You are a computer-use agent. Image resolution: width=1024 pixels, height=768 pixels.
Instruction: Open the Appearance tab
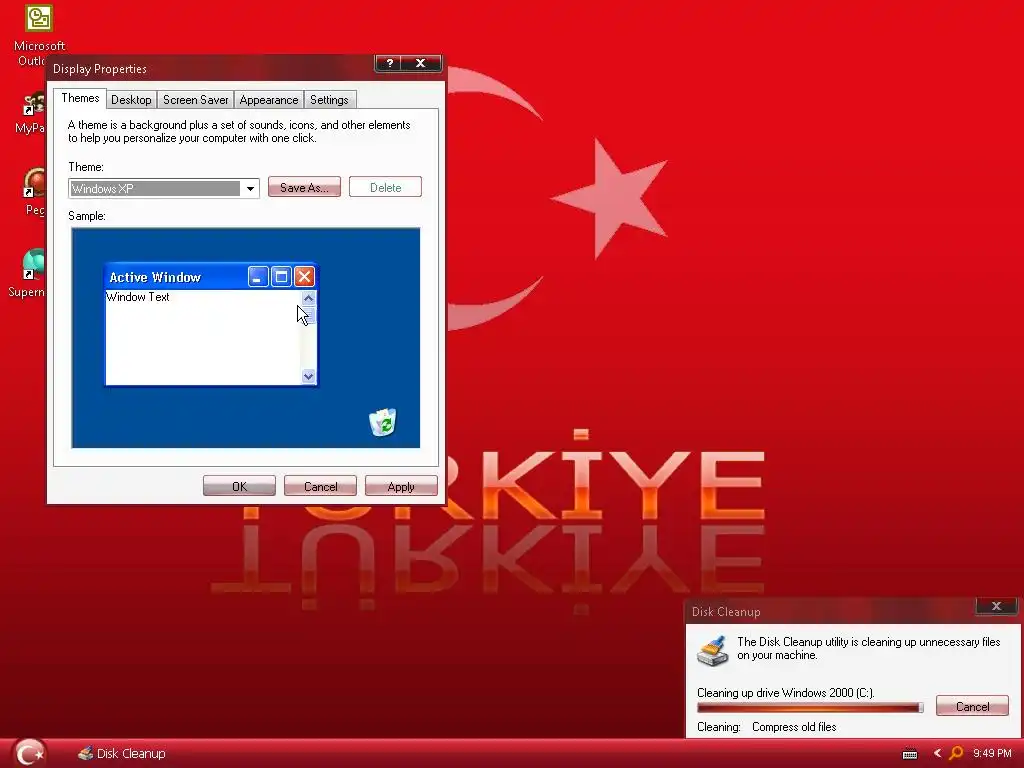[x=268, y=100]
